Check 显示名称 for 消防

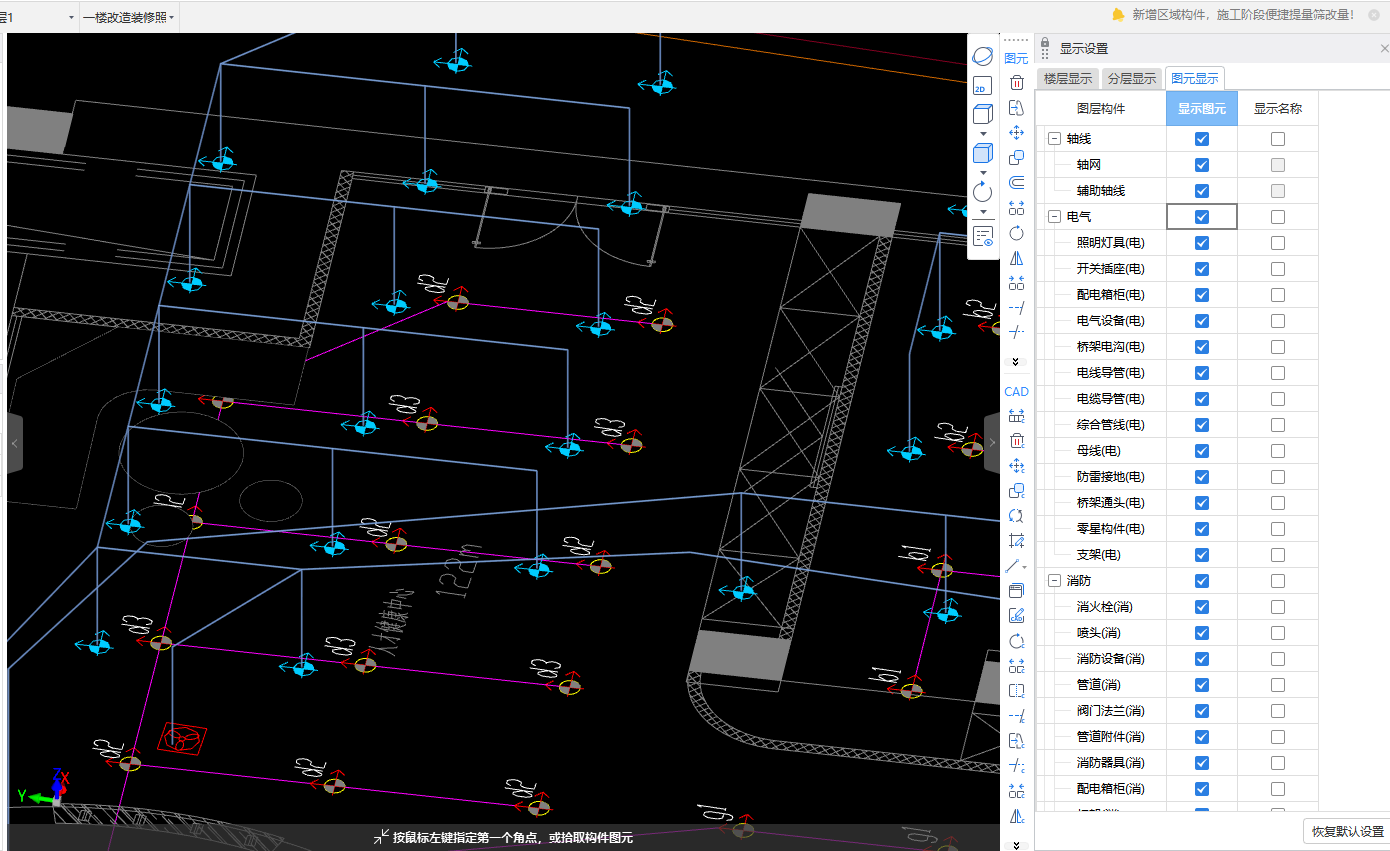click(1278, 581)
